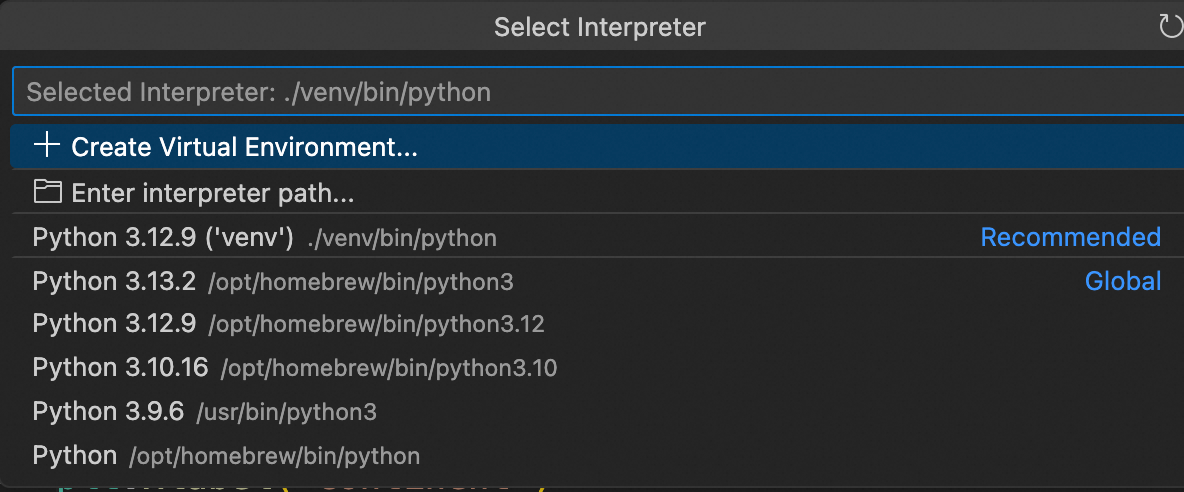Select Python 3.12.9 homebrew python3.12 entry
1184x492 pixels.
598,324
